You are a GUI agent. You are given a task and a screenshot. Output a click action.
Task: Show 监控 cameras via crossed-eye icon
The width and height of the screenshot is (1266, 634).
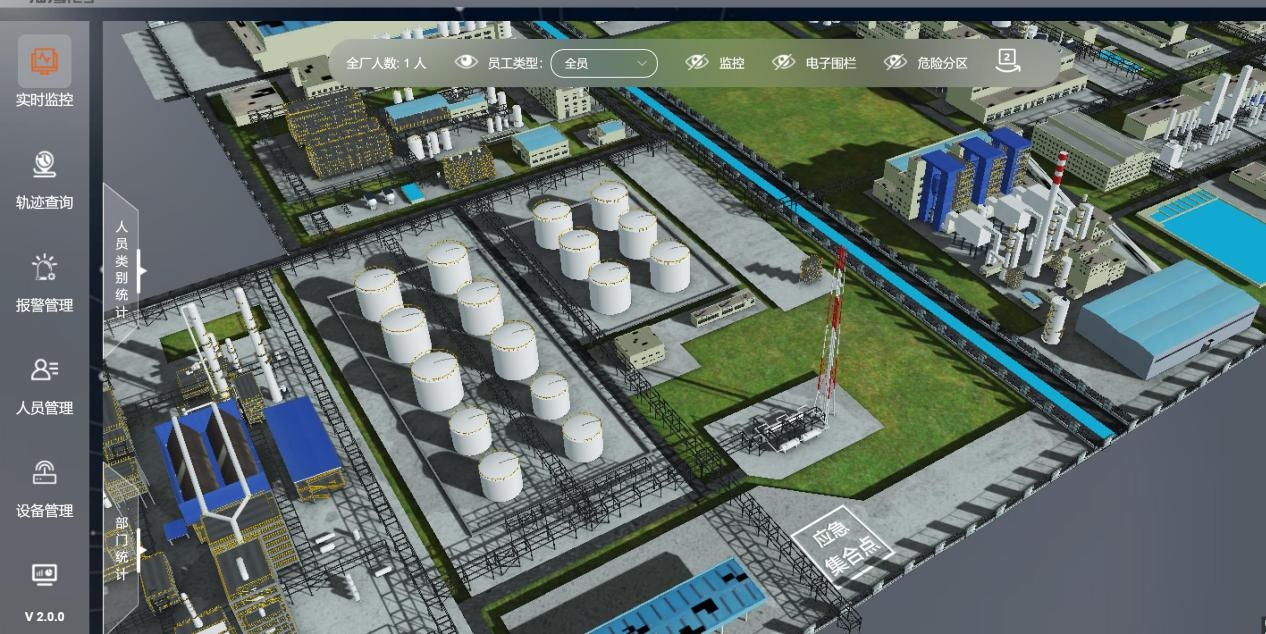click(697, 63)
